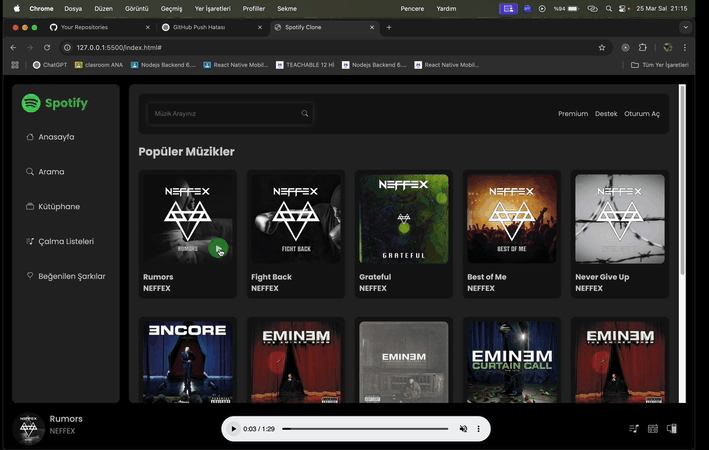709x450 pixels.
Task: Open Spotlight search in the menu bar
Action: pyautogui.click(x=609, y=9)
